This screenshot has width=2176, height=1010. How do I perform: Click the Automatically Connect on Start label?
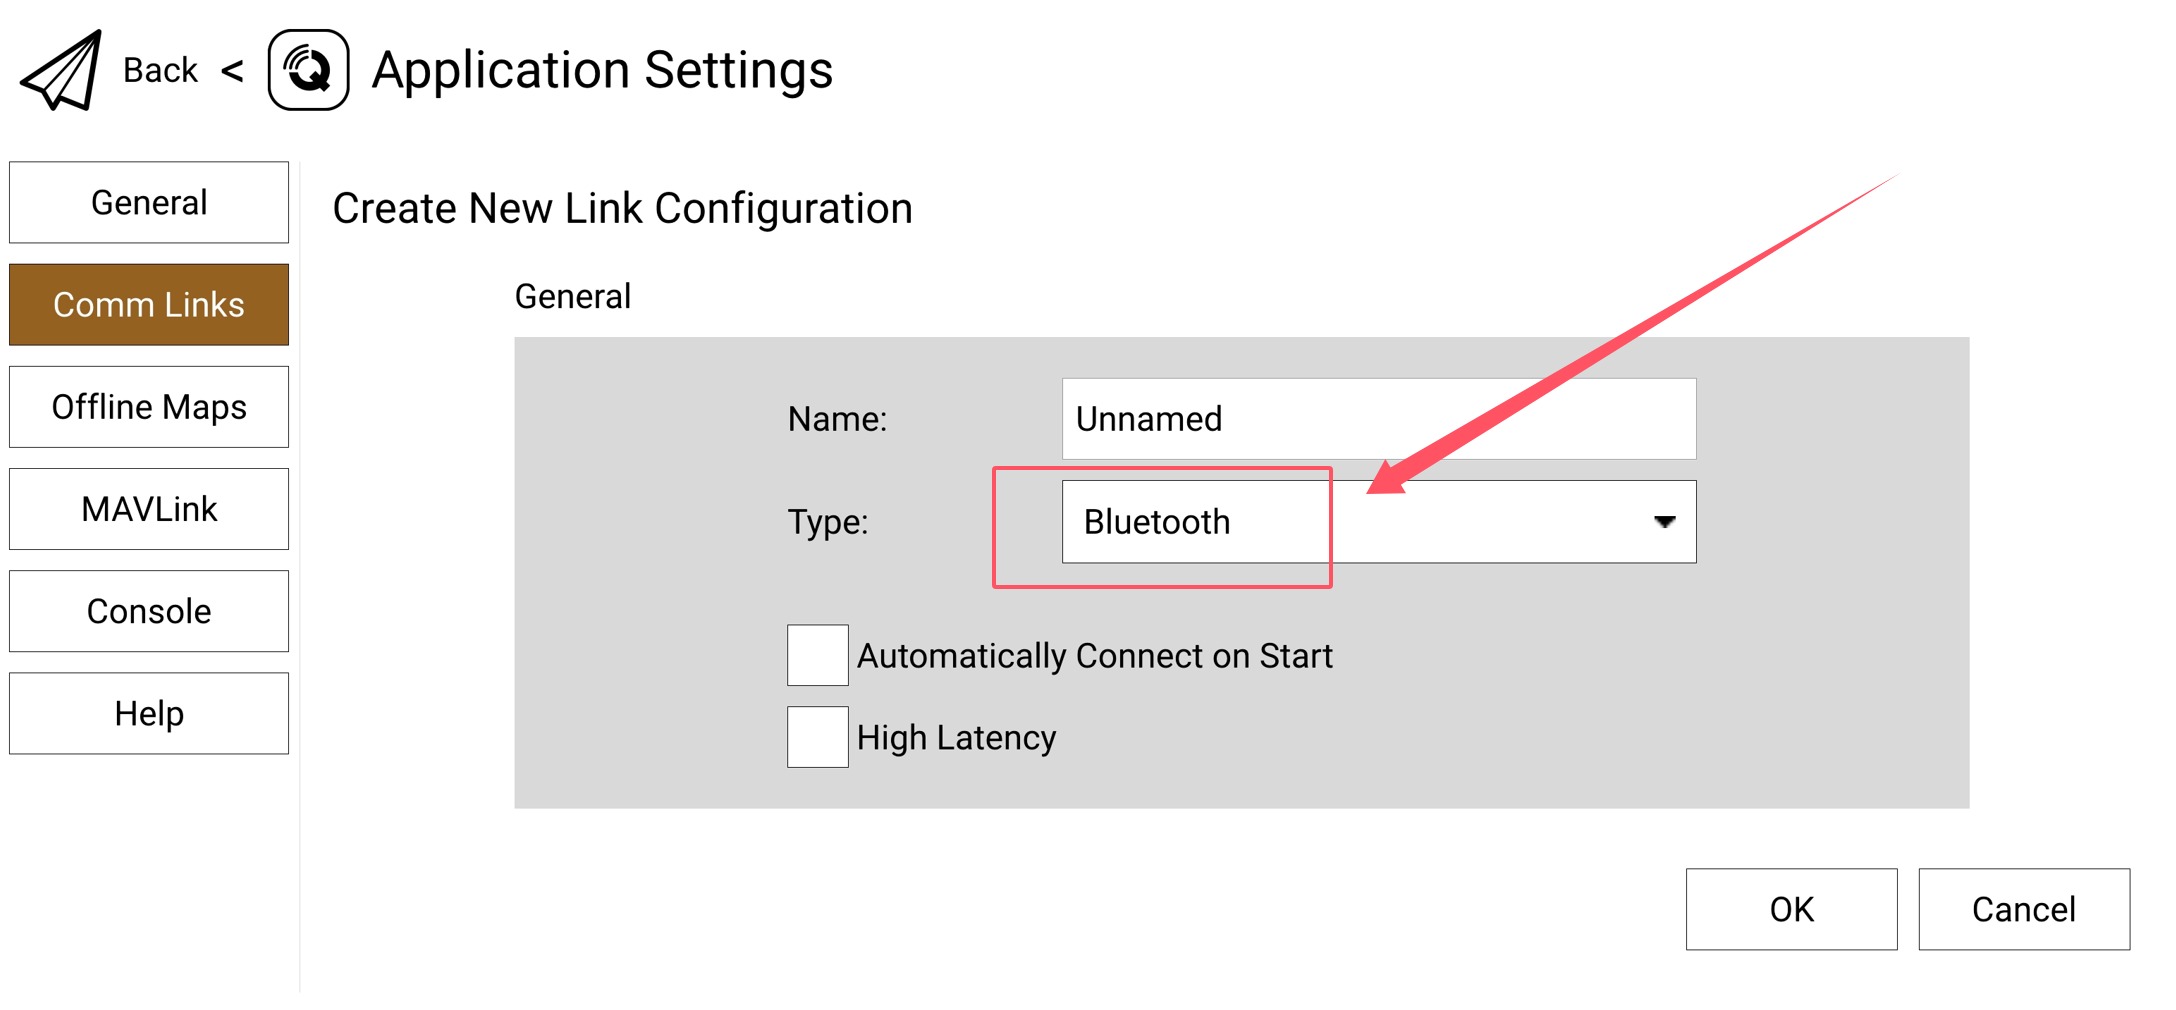(1094, 656)
